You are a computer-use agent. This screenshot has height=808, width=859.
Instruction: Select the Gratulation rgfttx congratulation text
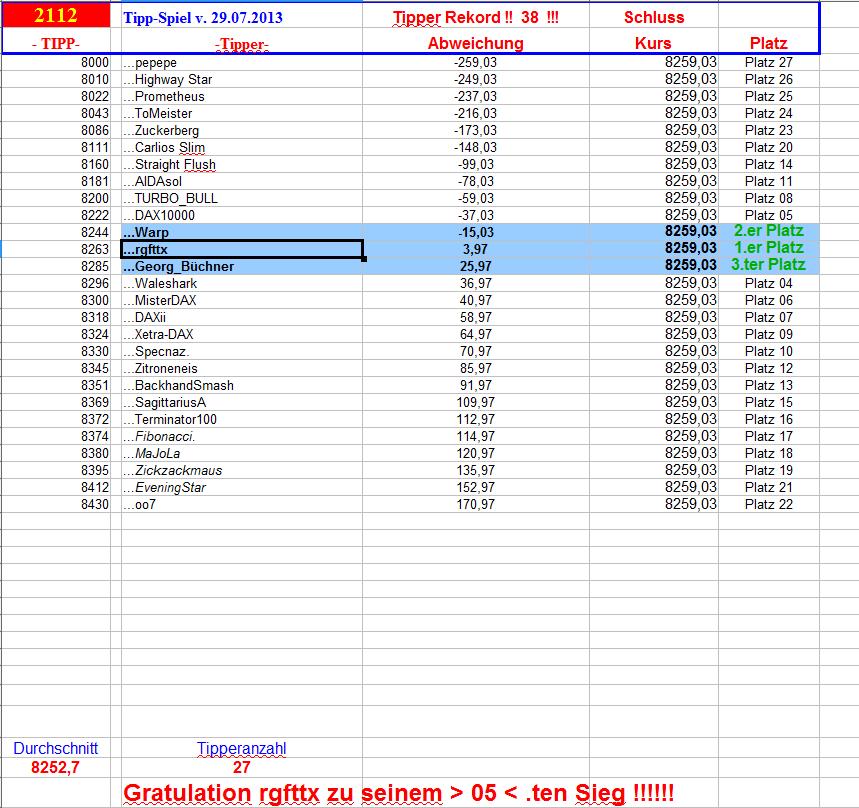pos(400,790)
